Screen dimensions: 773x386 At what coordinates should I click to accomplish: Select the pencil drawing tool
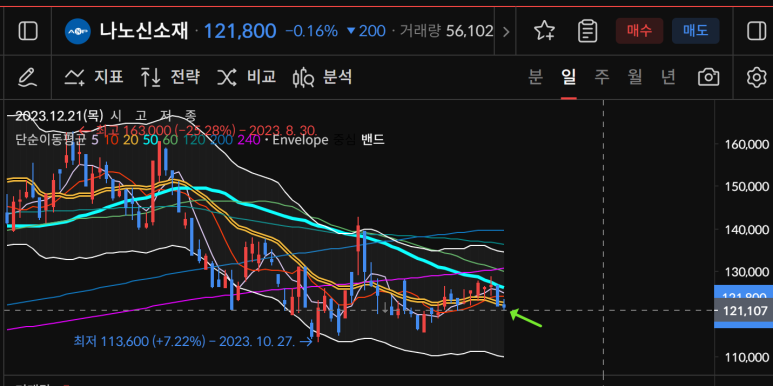[x=28, y=77]
